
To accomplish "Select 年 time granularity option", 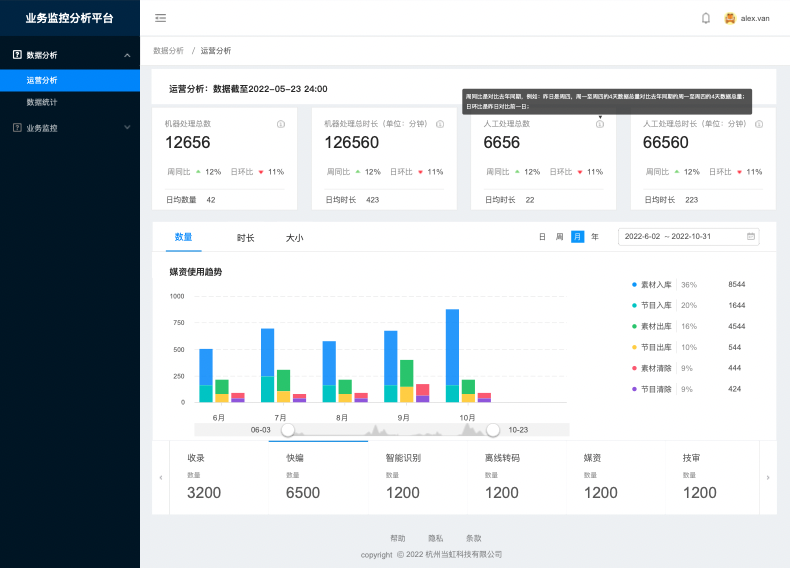I will tap(595, 237).
